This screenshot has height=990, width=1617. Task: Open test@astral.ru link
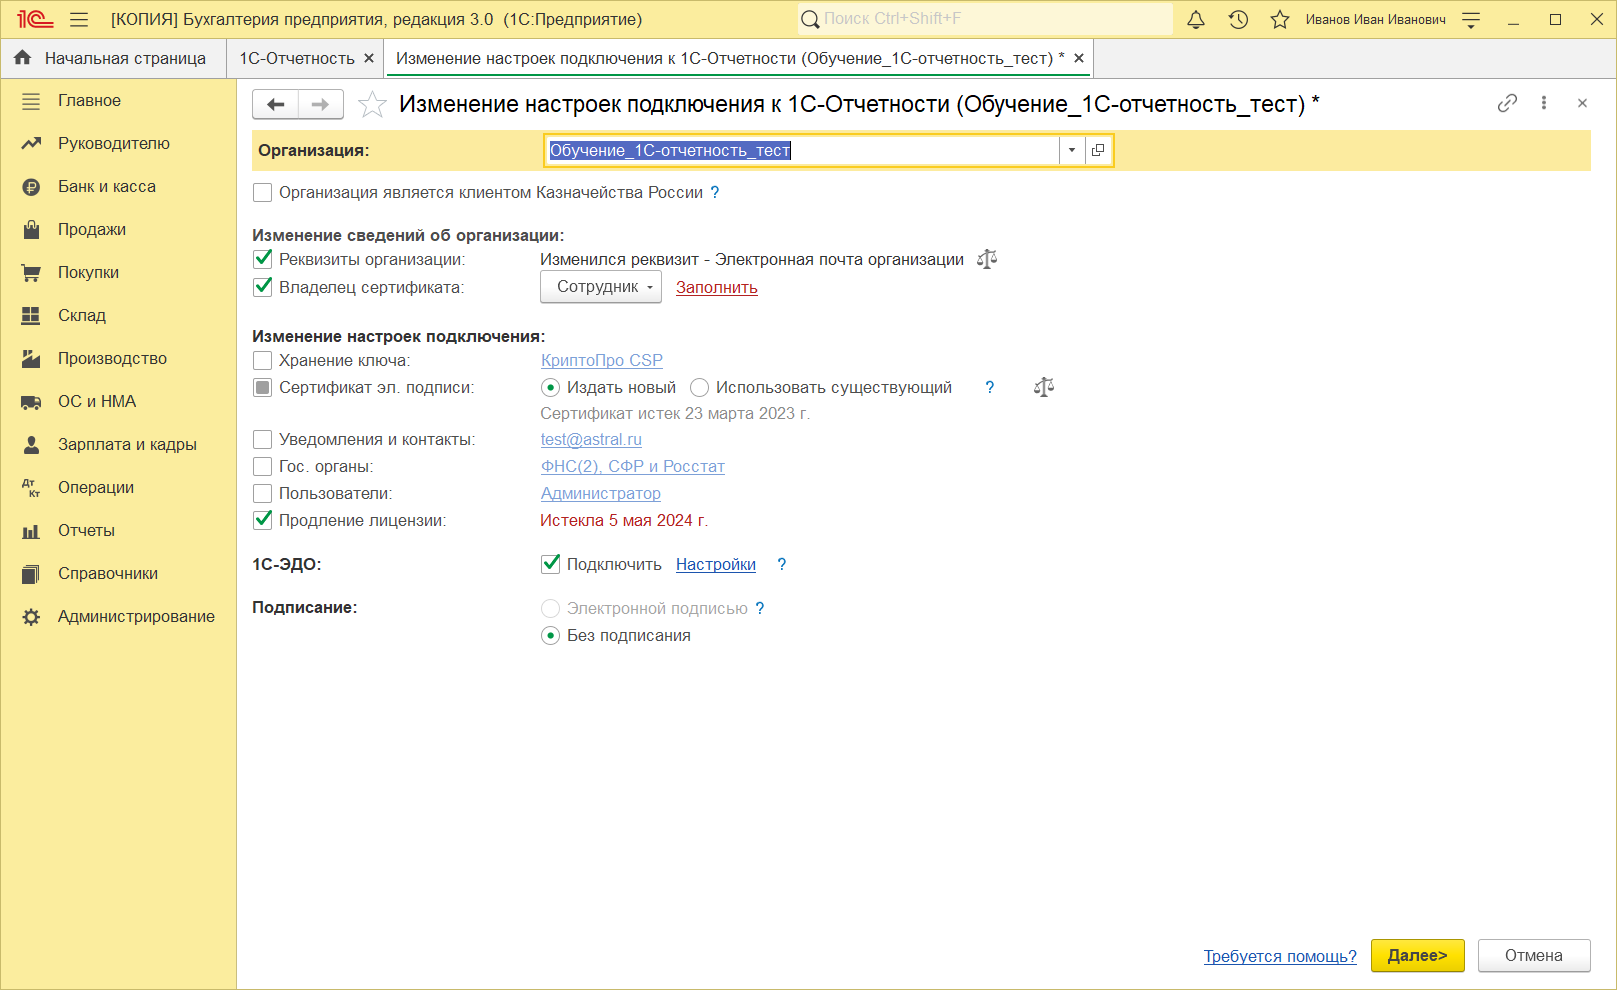point(591,439)
